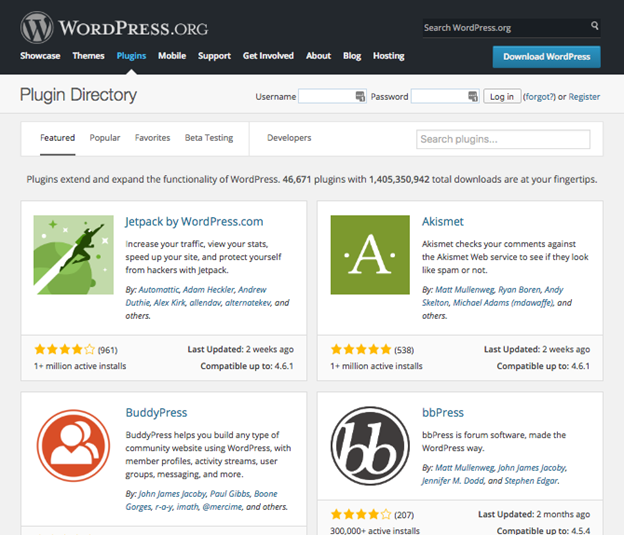Viewport: 624px width, 535px height.
Task: Switch to the Popular tab
Action: click(105, 138)
